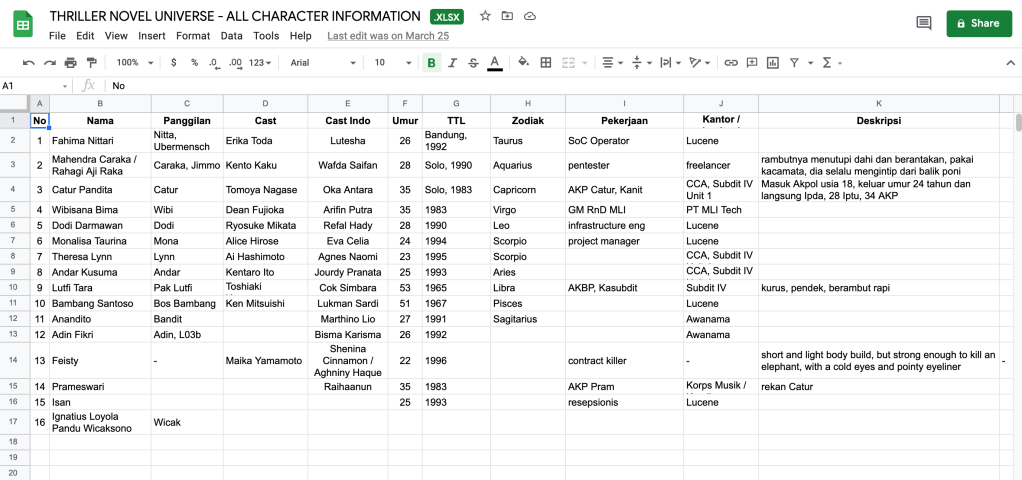Expand the font size dropdown
This screenshot has width=1022, height=480.
pos(391,62)
